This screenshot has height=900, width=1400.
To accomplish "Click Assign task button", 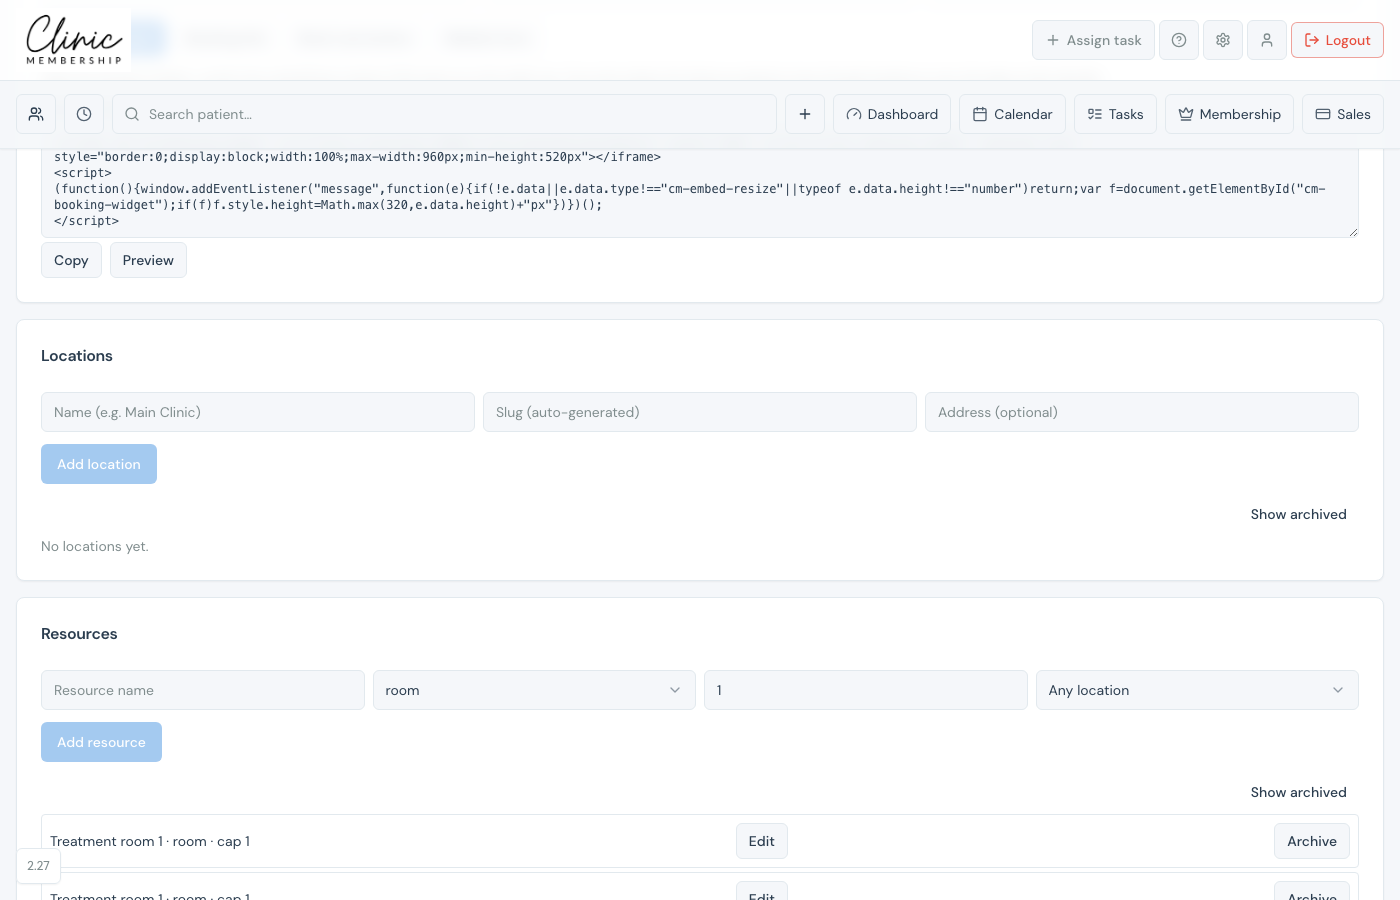I will click(1093, 40).
